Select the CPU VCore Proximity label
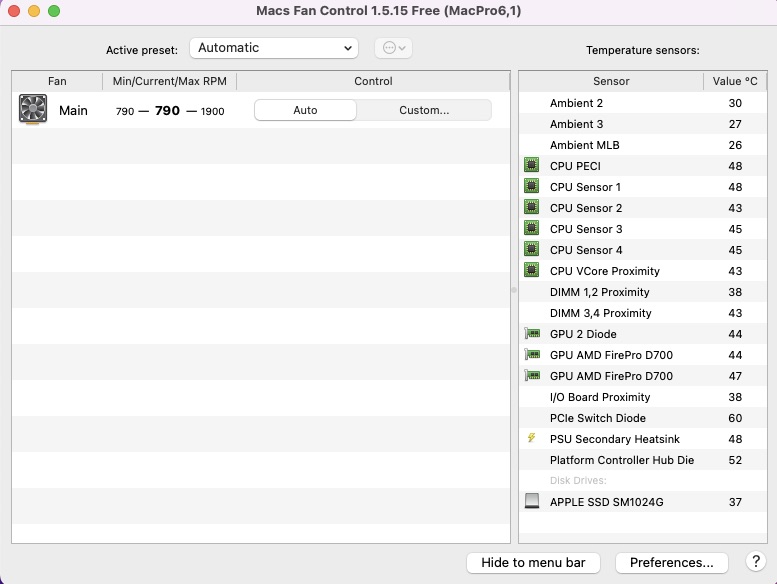 [x=605, y=271]
